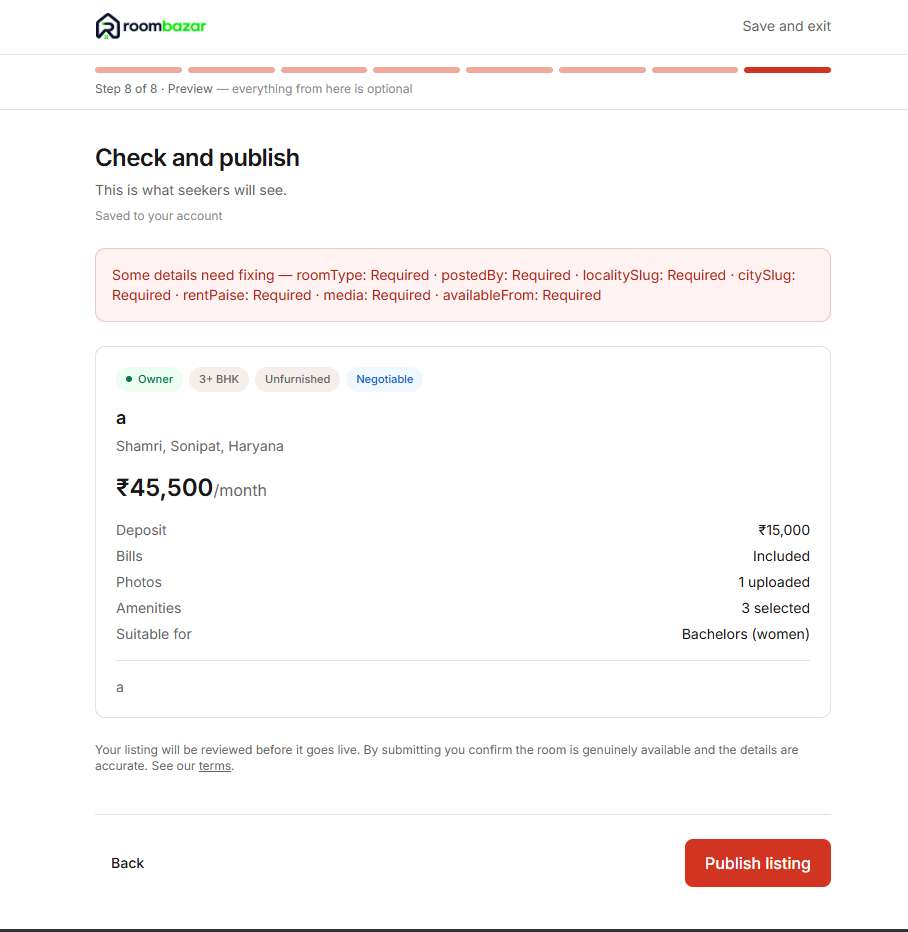
Task: Click the Save and exit link
Action: tap(786, 26)
